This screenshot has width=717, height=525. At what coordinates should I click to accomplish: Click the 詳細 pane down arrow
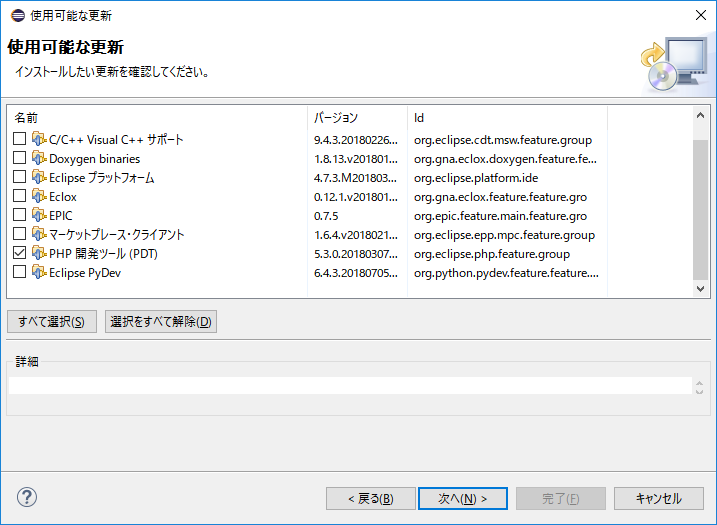coord(699,391)
